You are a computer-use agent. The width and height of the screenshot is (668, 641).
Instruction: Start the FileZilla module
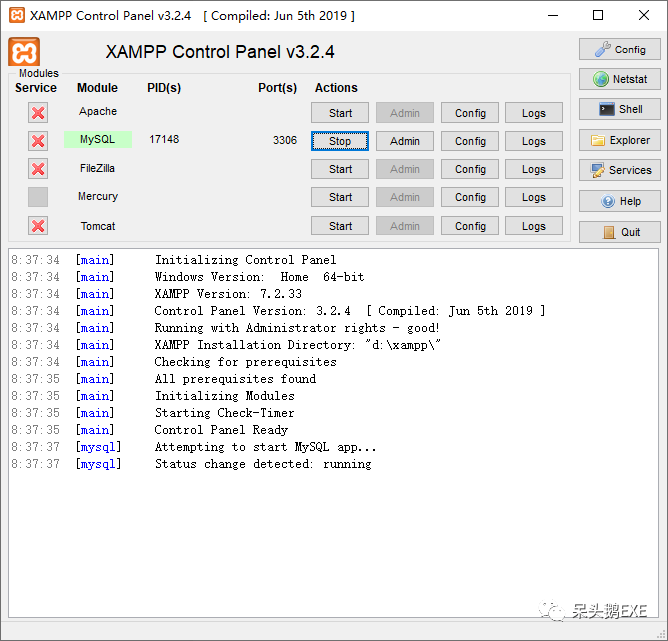[x=340, y=169]
